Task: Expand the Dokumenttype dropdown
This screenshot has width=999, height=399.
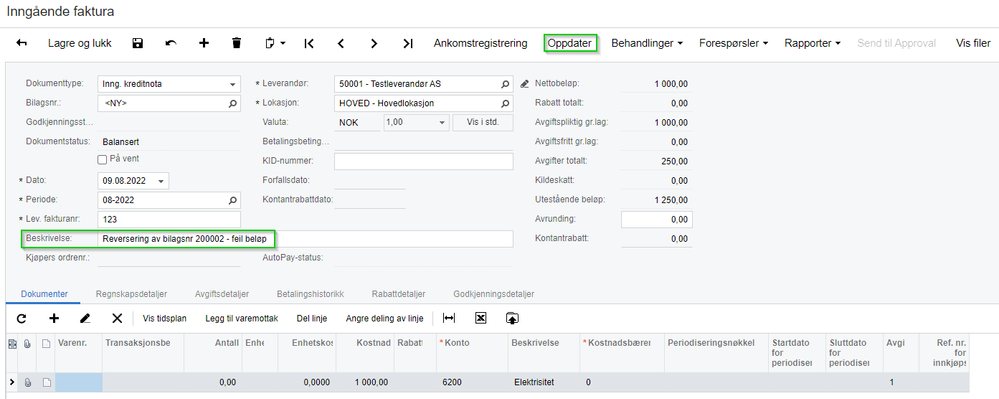Action: pos(233,83)
